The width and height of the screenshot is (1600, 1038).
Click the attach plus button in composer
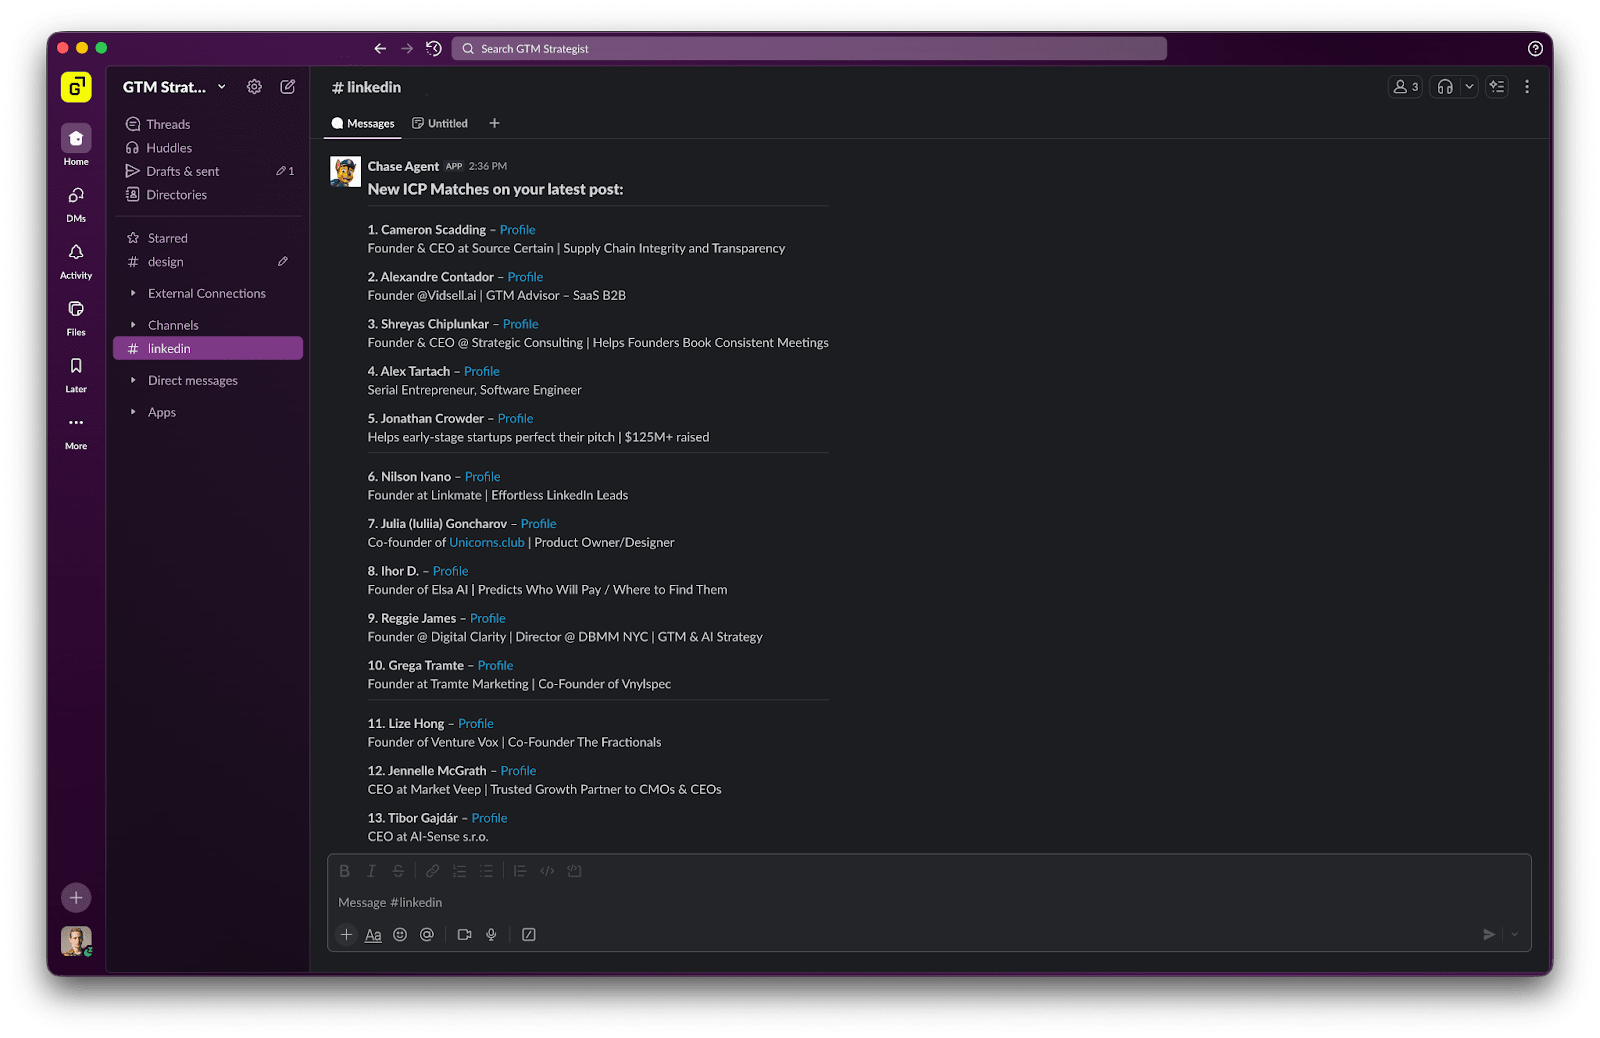[x=346, y=935]
